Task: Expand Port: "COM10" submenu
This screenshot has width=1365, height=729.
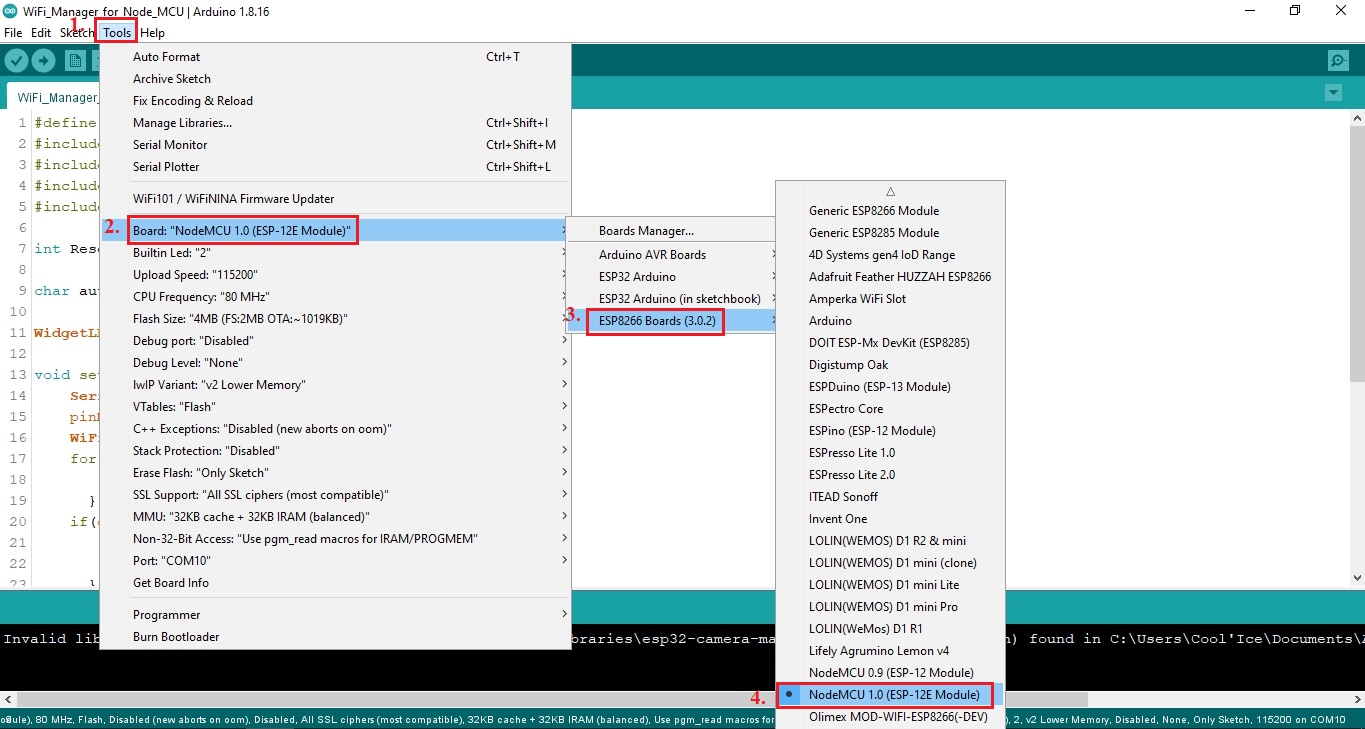Action: click(336, 561)
